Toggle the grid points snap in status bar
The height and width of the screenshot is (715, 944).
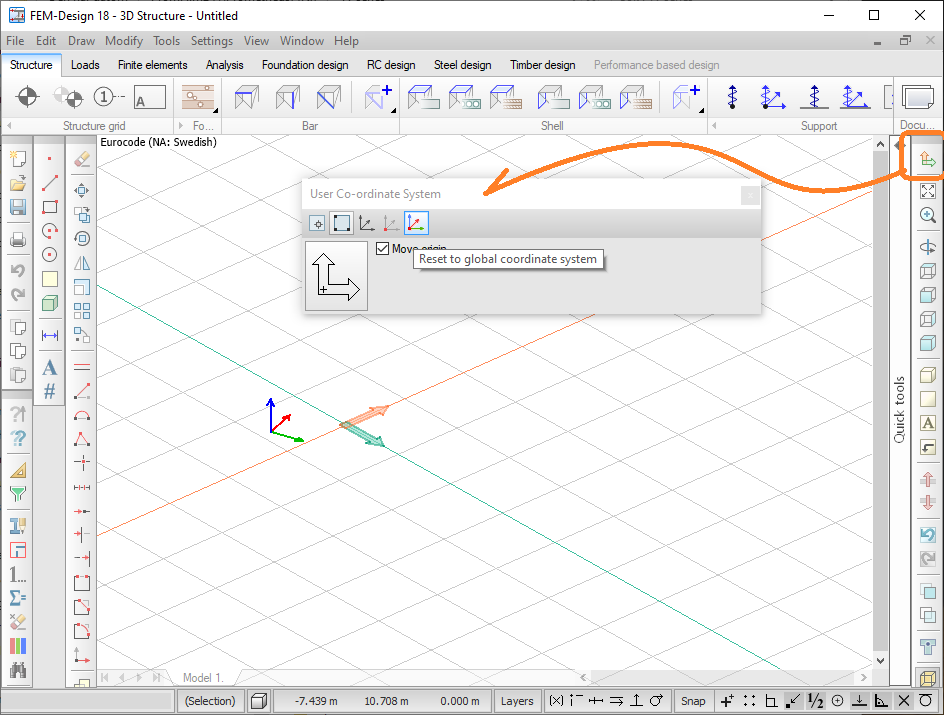click(x=750, y=701)
